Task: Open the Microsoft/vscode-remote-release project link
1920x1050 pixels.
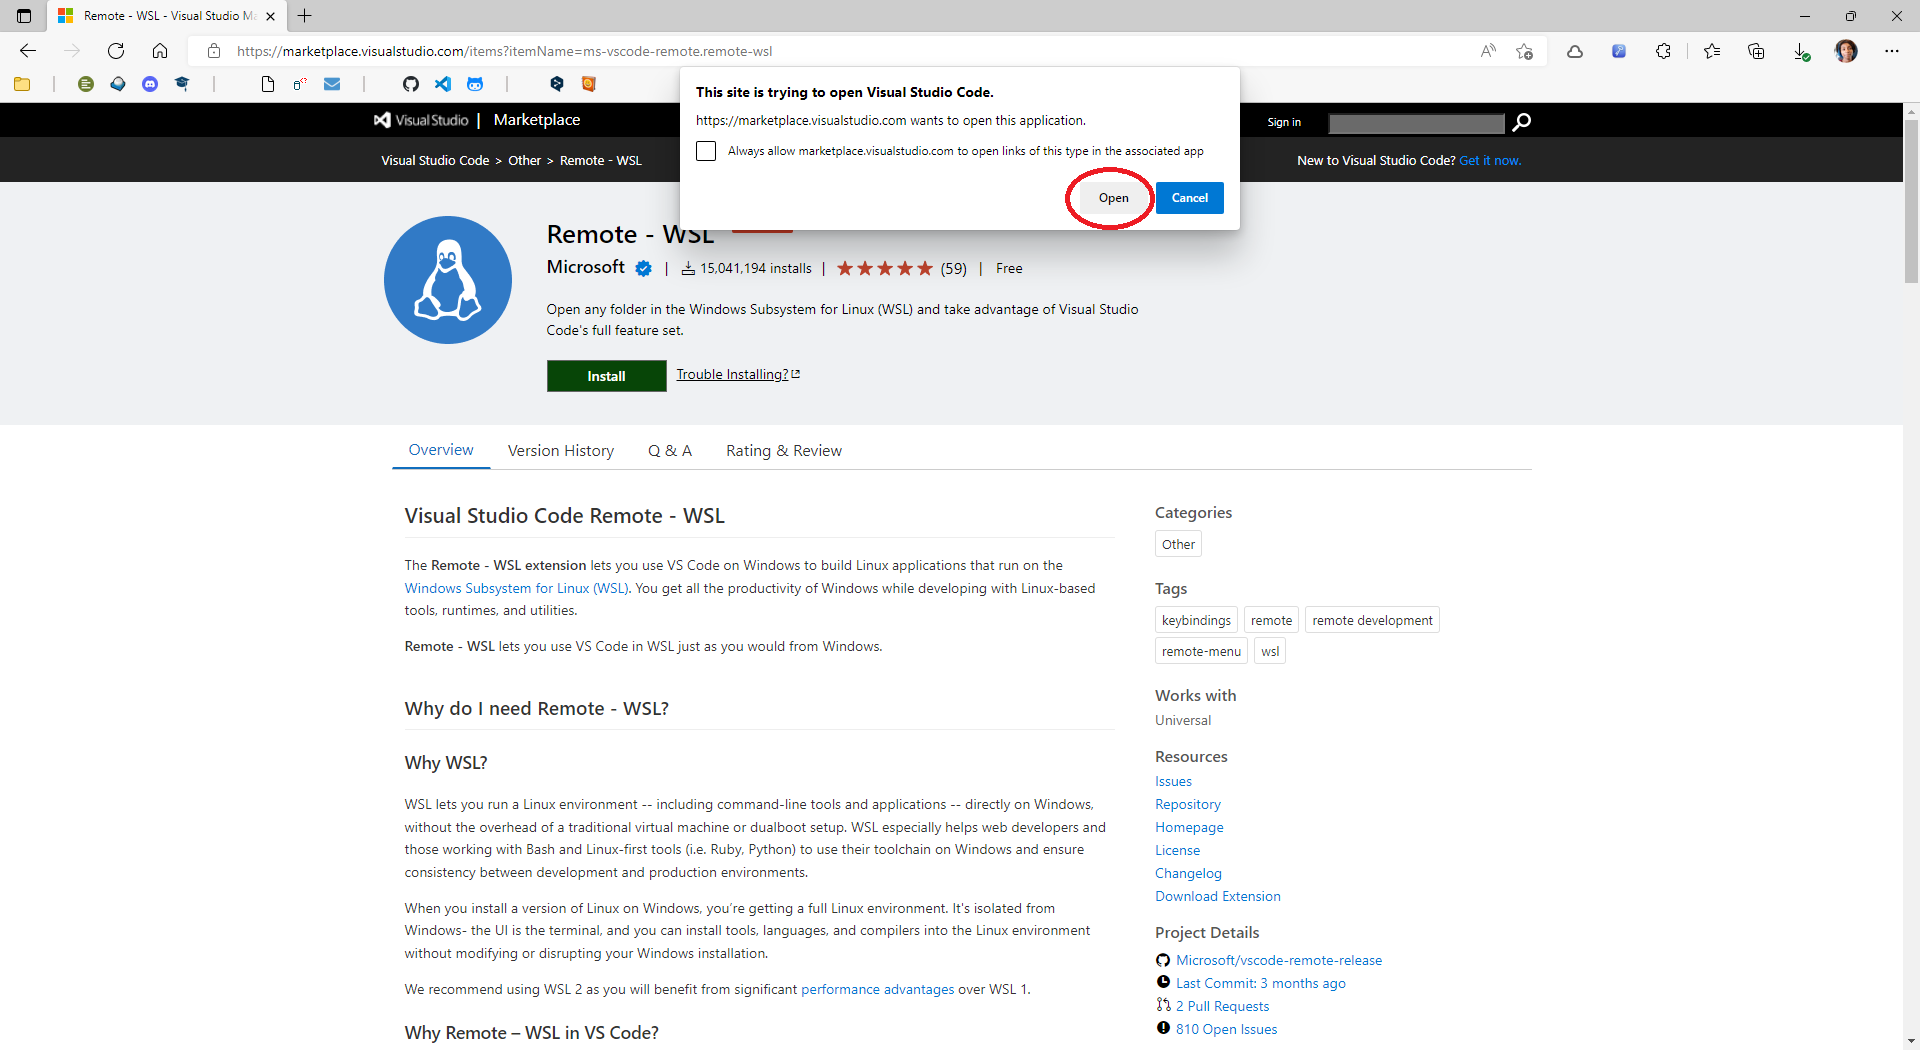Action: pyautogui.click(x=1279, y=960)
